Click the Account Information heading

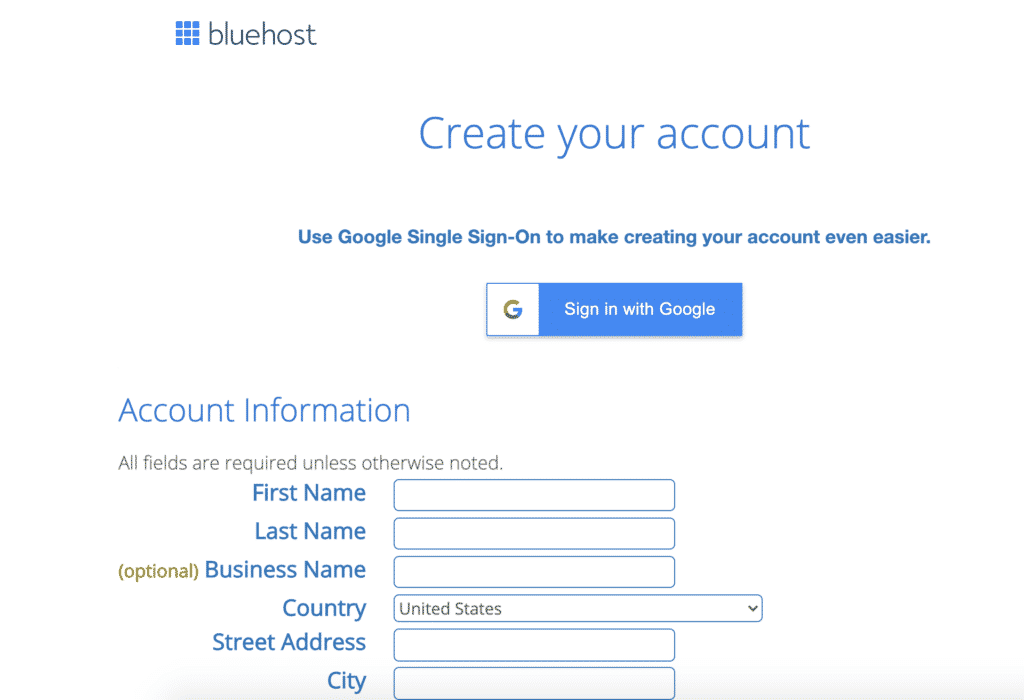click(264, 411)
